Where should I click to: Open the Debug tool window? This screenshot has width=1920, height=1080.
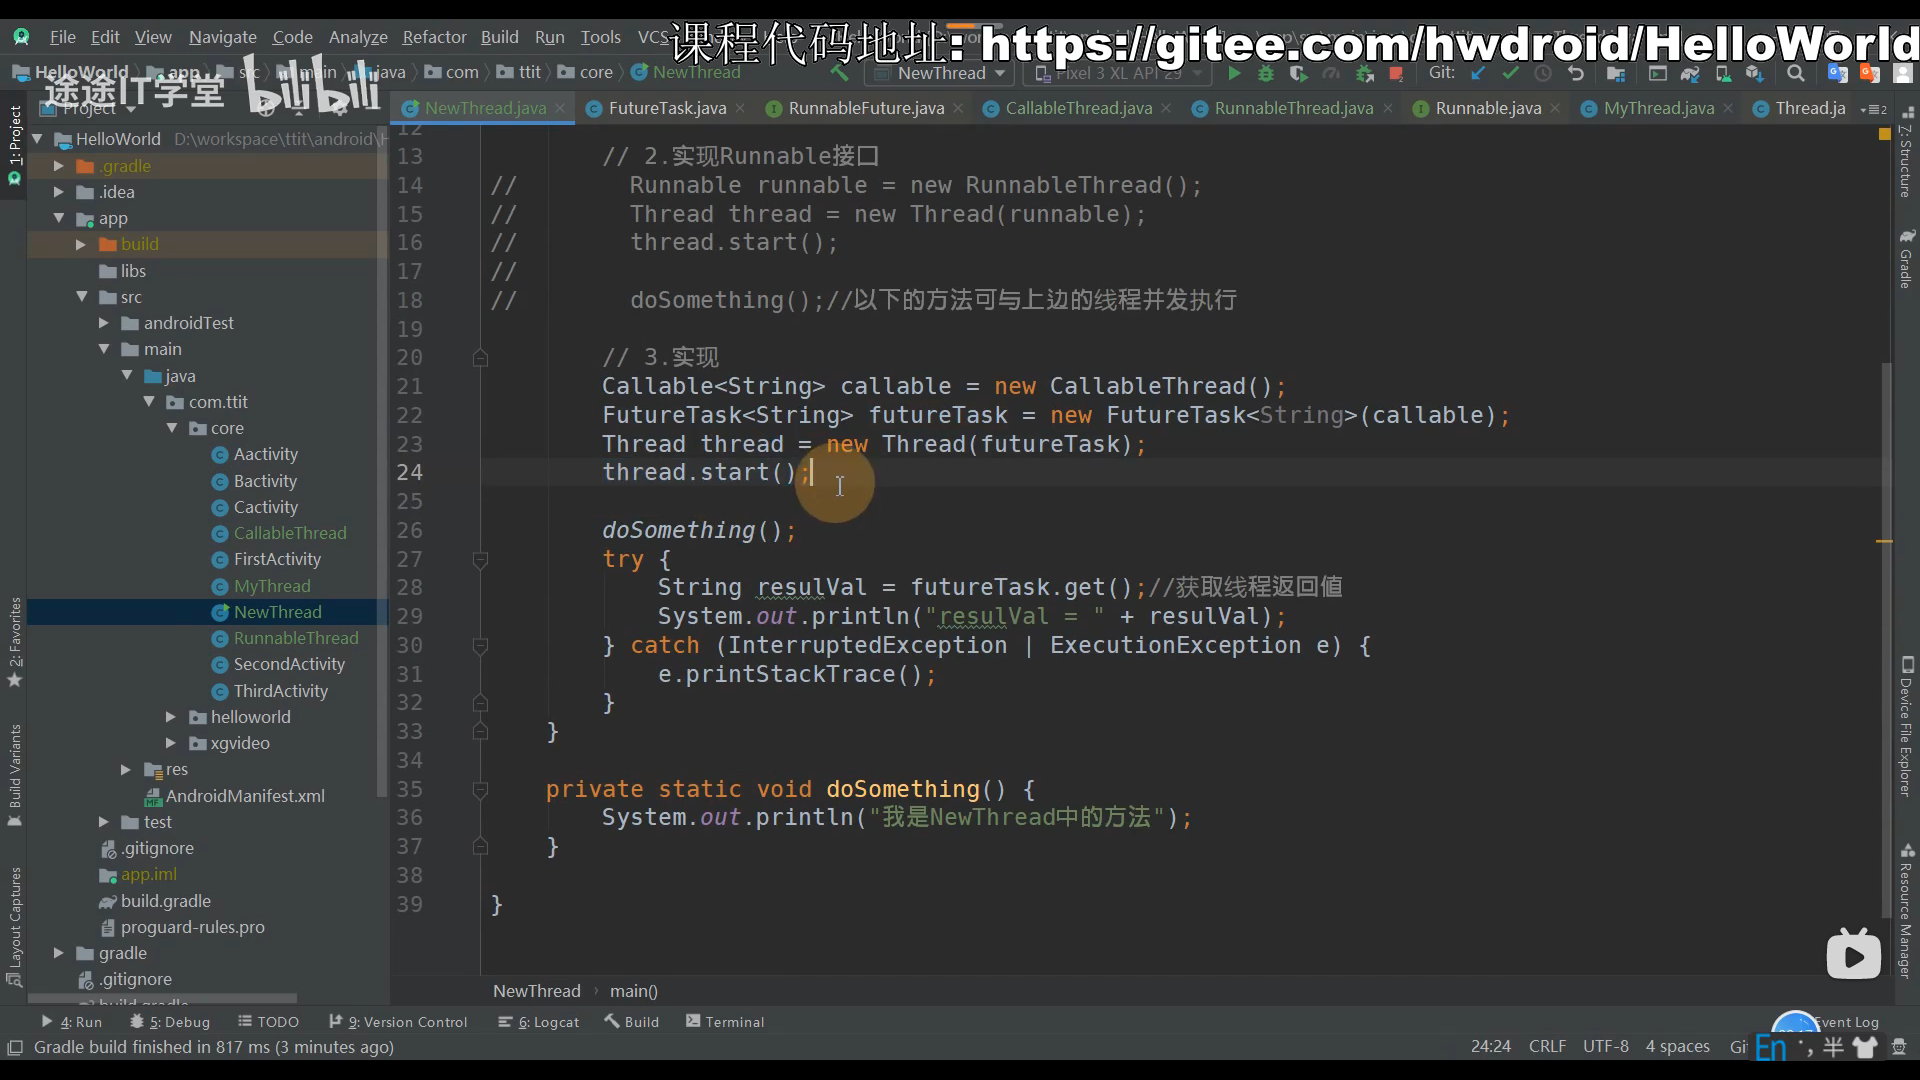169,1022
